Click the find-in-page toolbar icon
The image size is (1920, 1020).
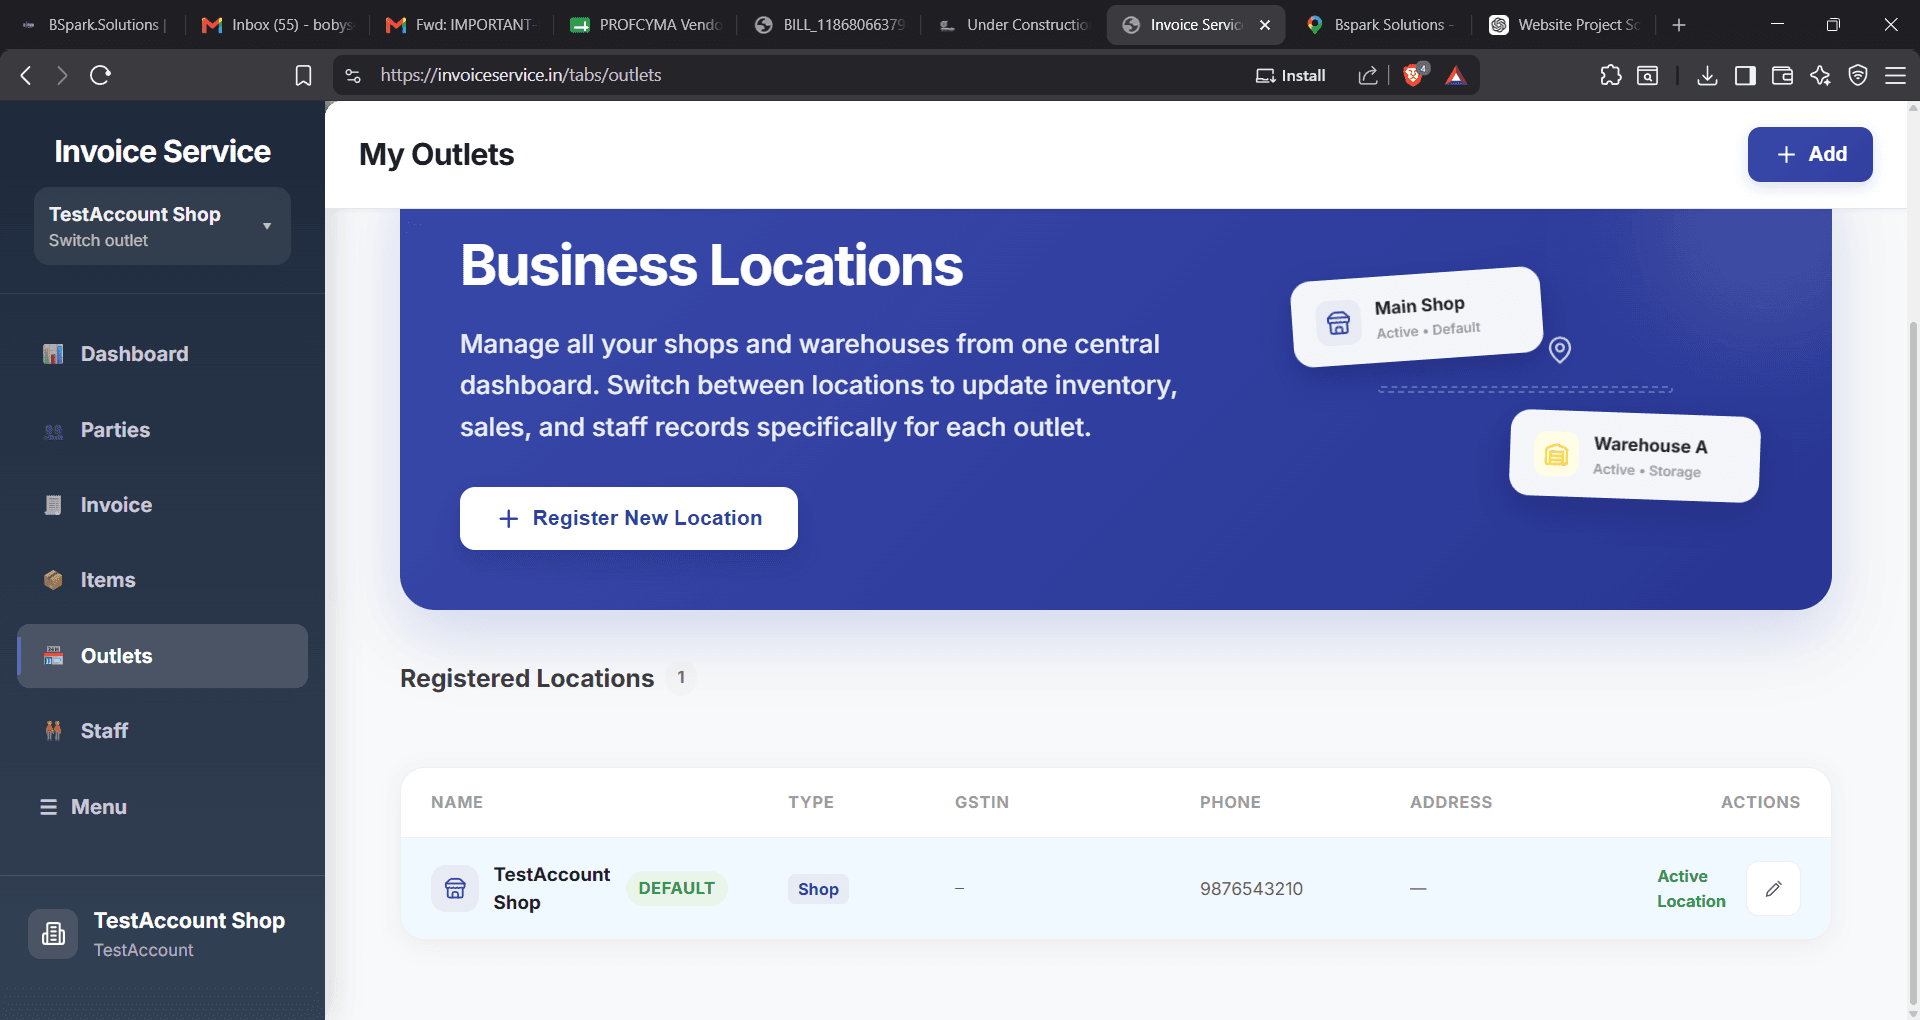(1648, 75)
